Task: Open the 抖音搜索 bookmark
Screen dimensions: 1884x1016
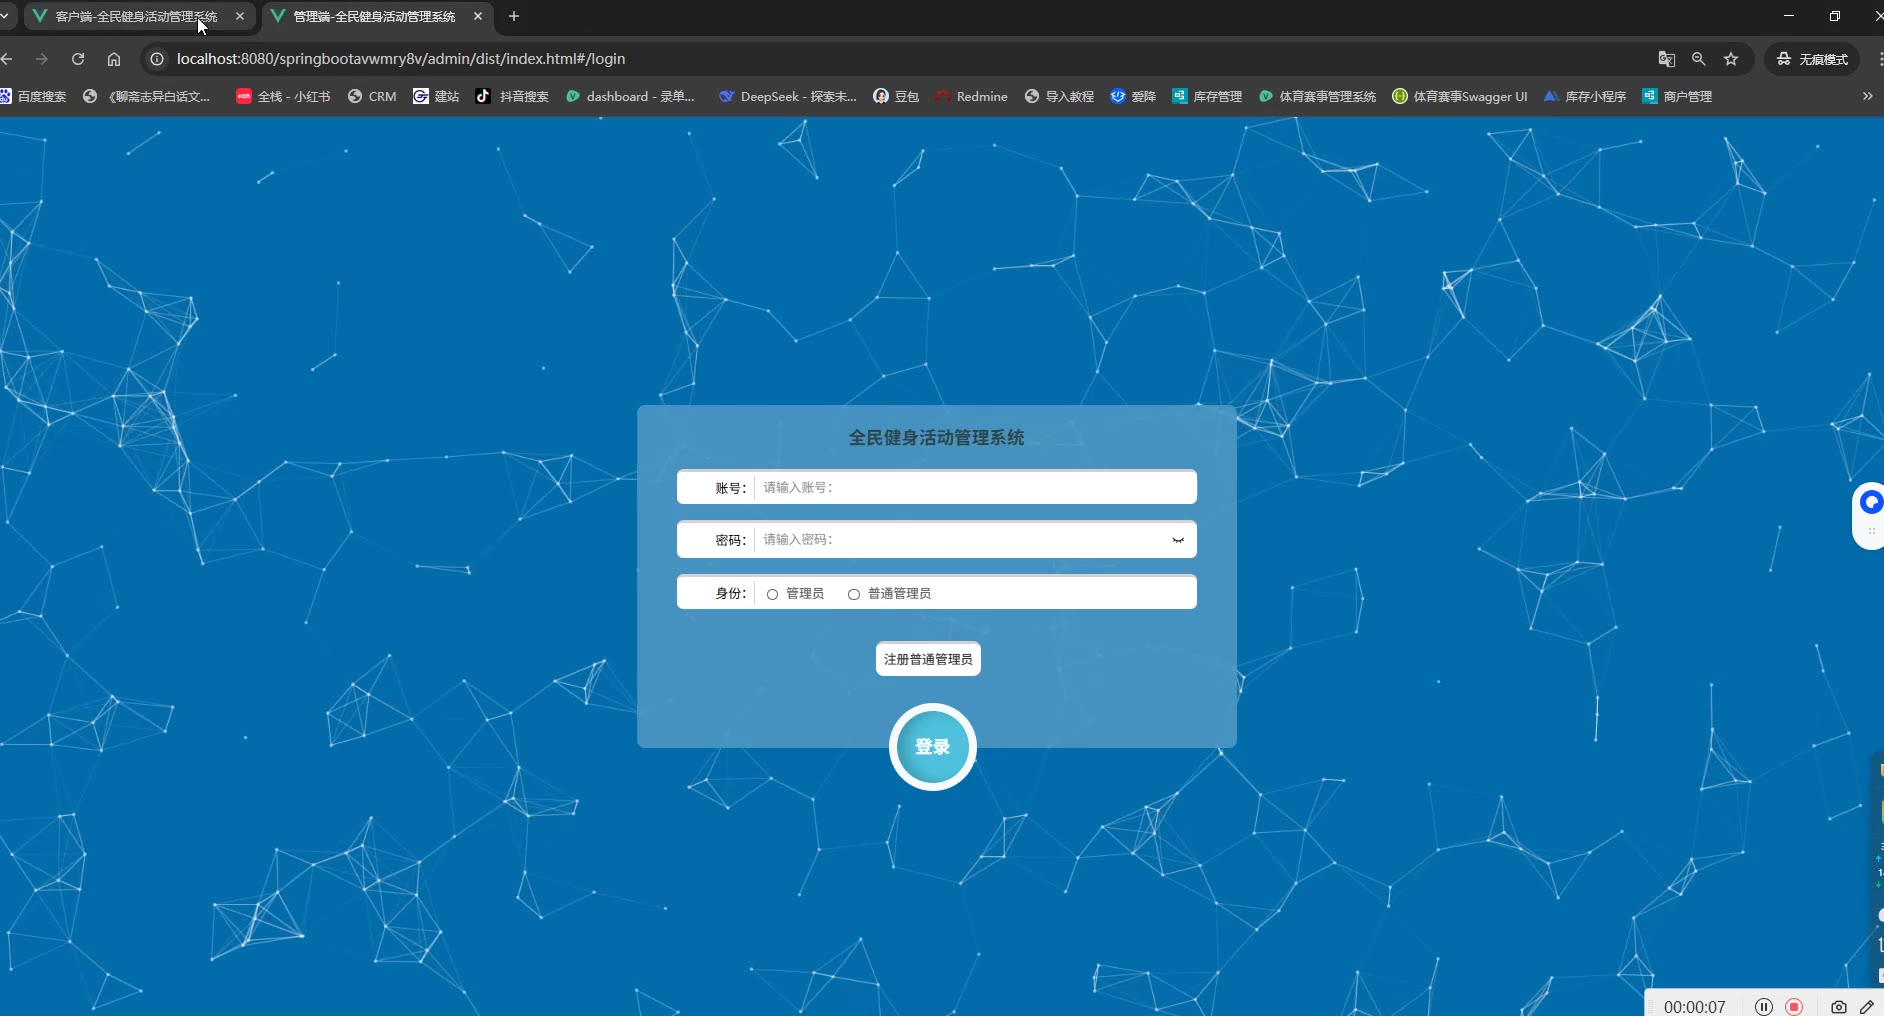Action: (x=512, y=97)
